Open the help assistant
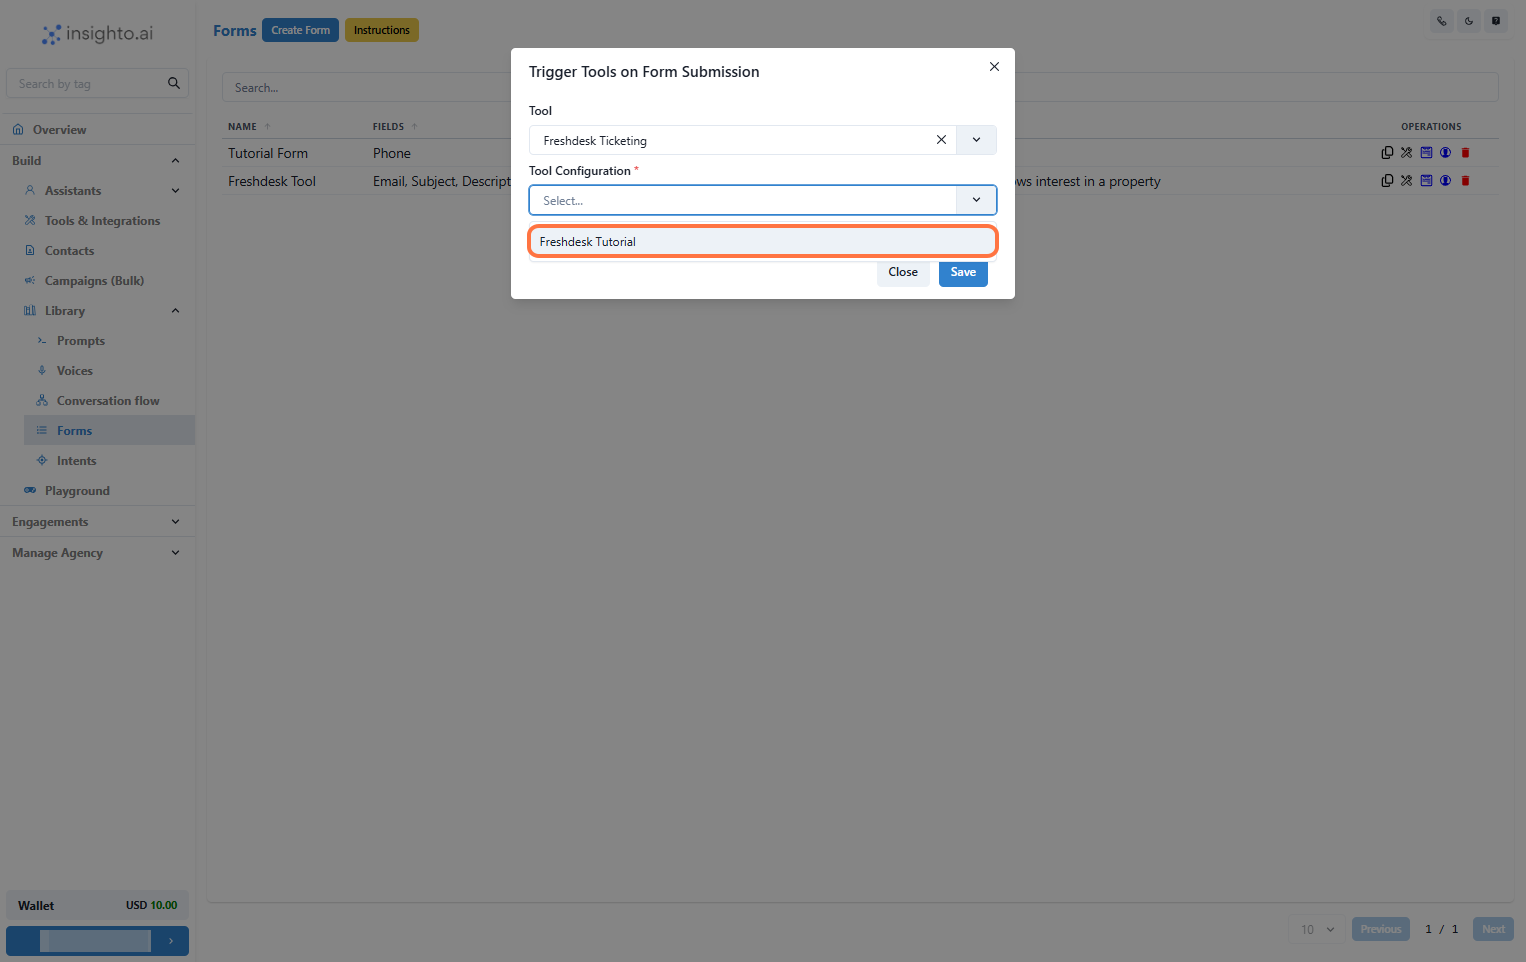1526x962 pixels. click(1496, 20)
